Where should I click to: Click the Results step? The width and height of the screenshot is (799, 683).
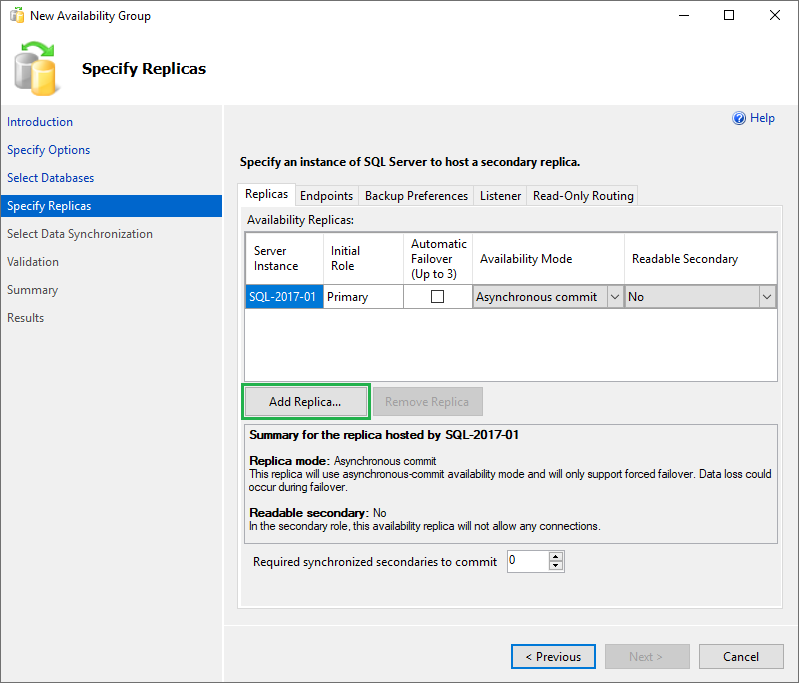tap(25, 318)
